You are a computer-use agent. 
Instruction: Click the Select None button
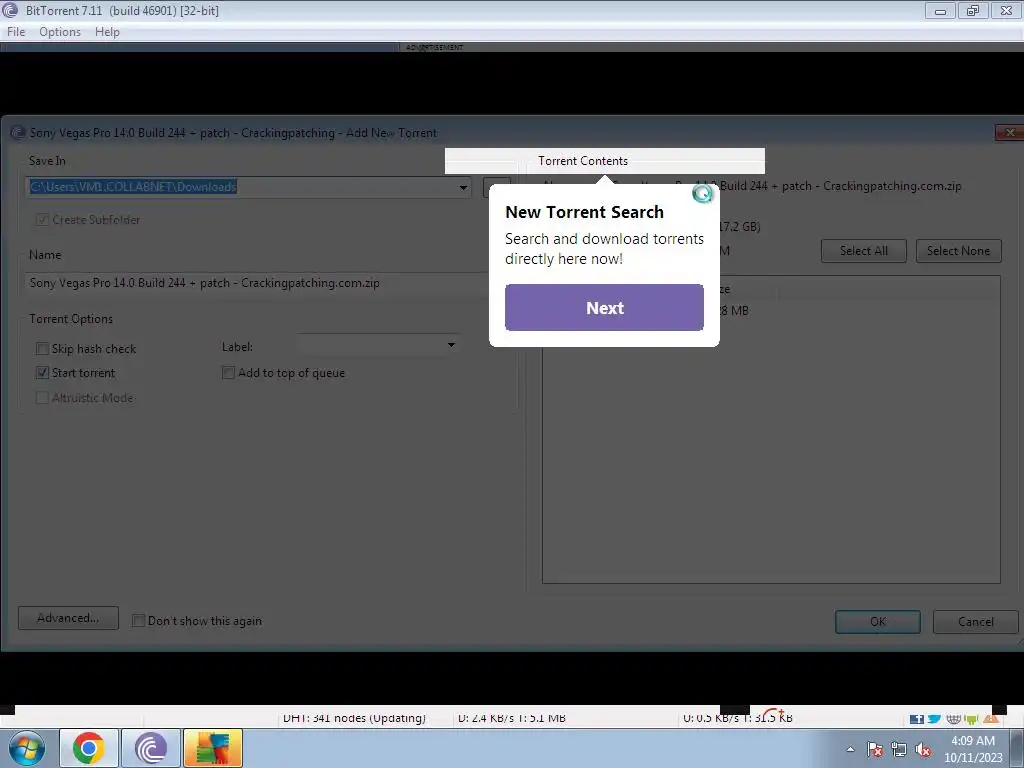click(959, 251)
